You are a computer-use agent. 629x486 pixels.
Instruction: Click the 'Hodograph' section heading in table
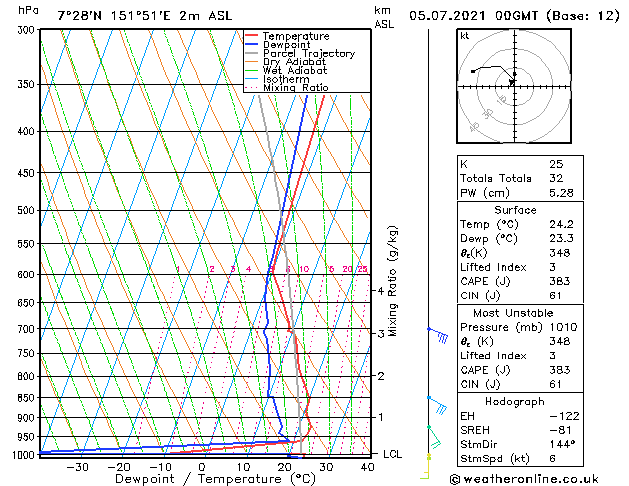pyautogui.click(x=515, y=402)
